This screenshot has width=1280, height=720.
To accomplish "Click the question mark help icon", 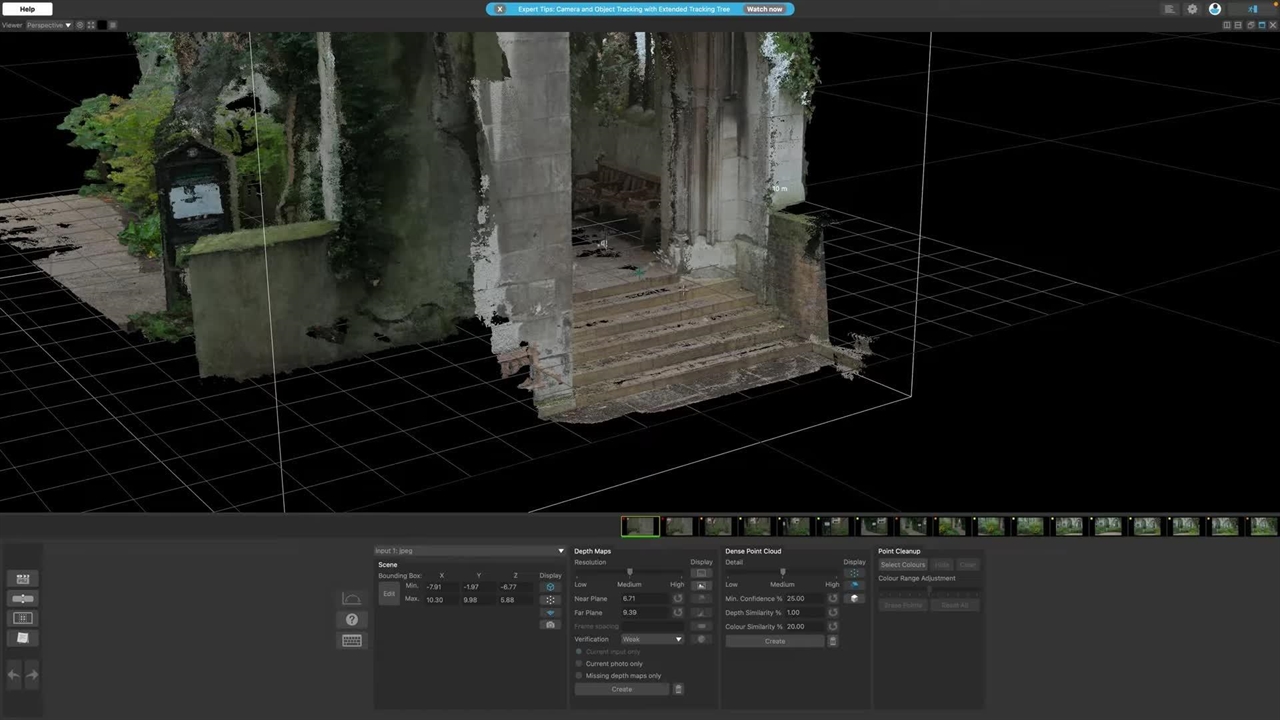I will click(x=351, y=620).
